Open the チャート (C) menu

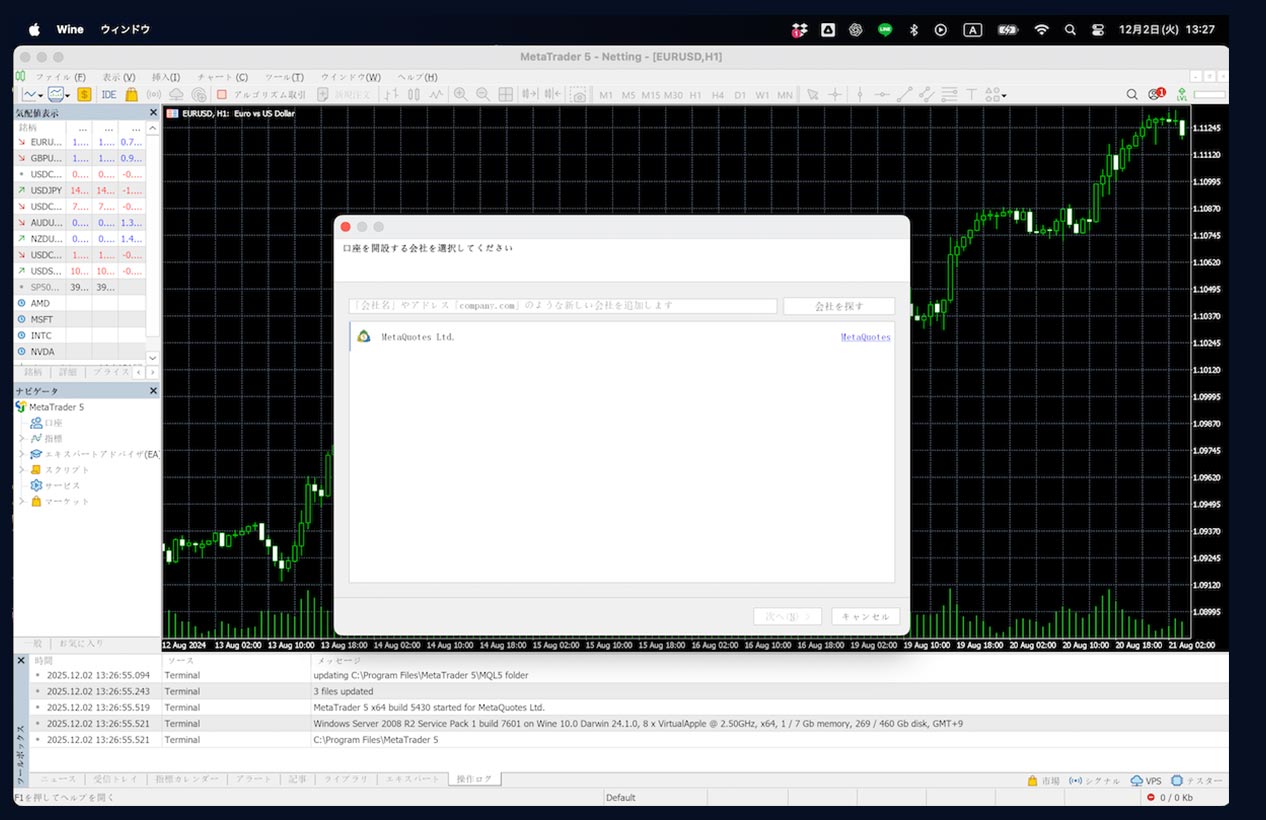point(222,77)
